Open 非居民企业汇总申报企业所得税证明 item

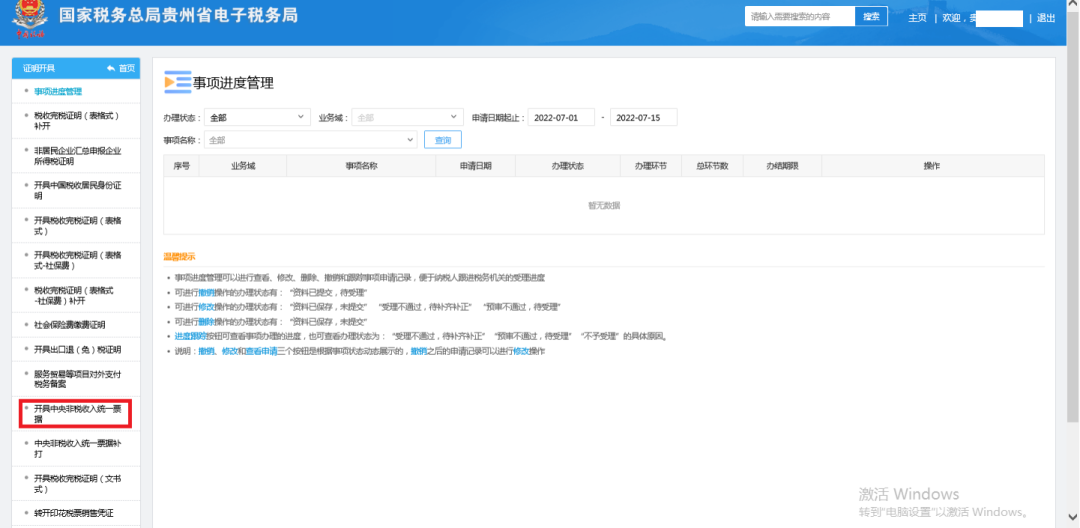76,155
